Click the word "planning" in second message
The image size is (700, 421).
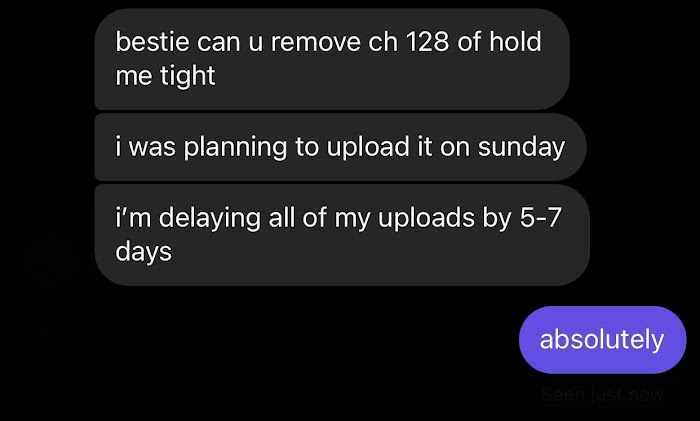[x=235, y=147]
